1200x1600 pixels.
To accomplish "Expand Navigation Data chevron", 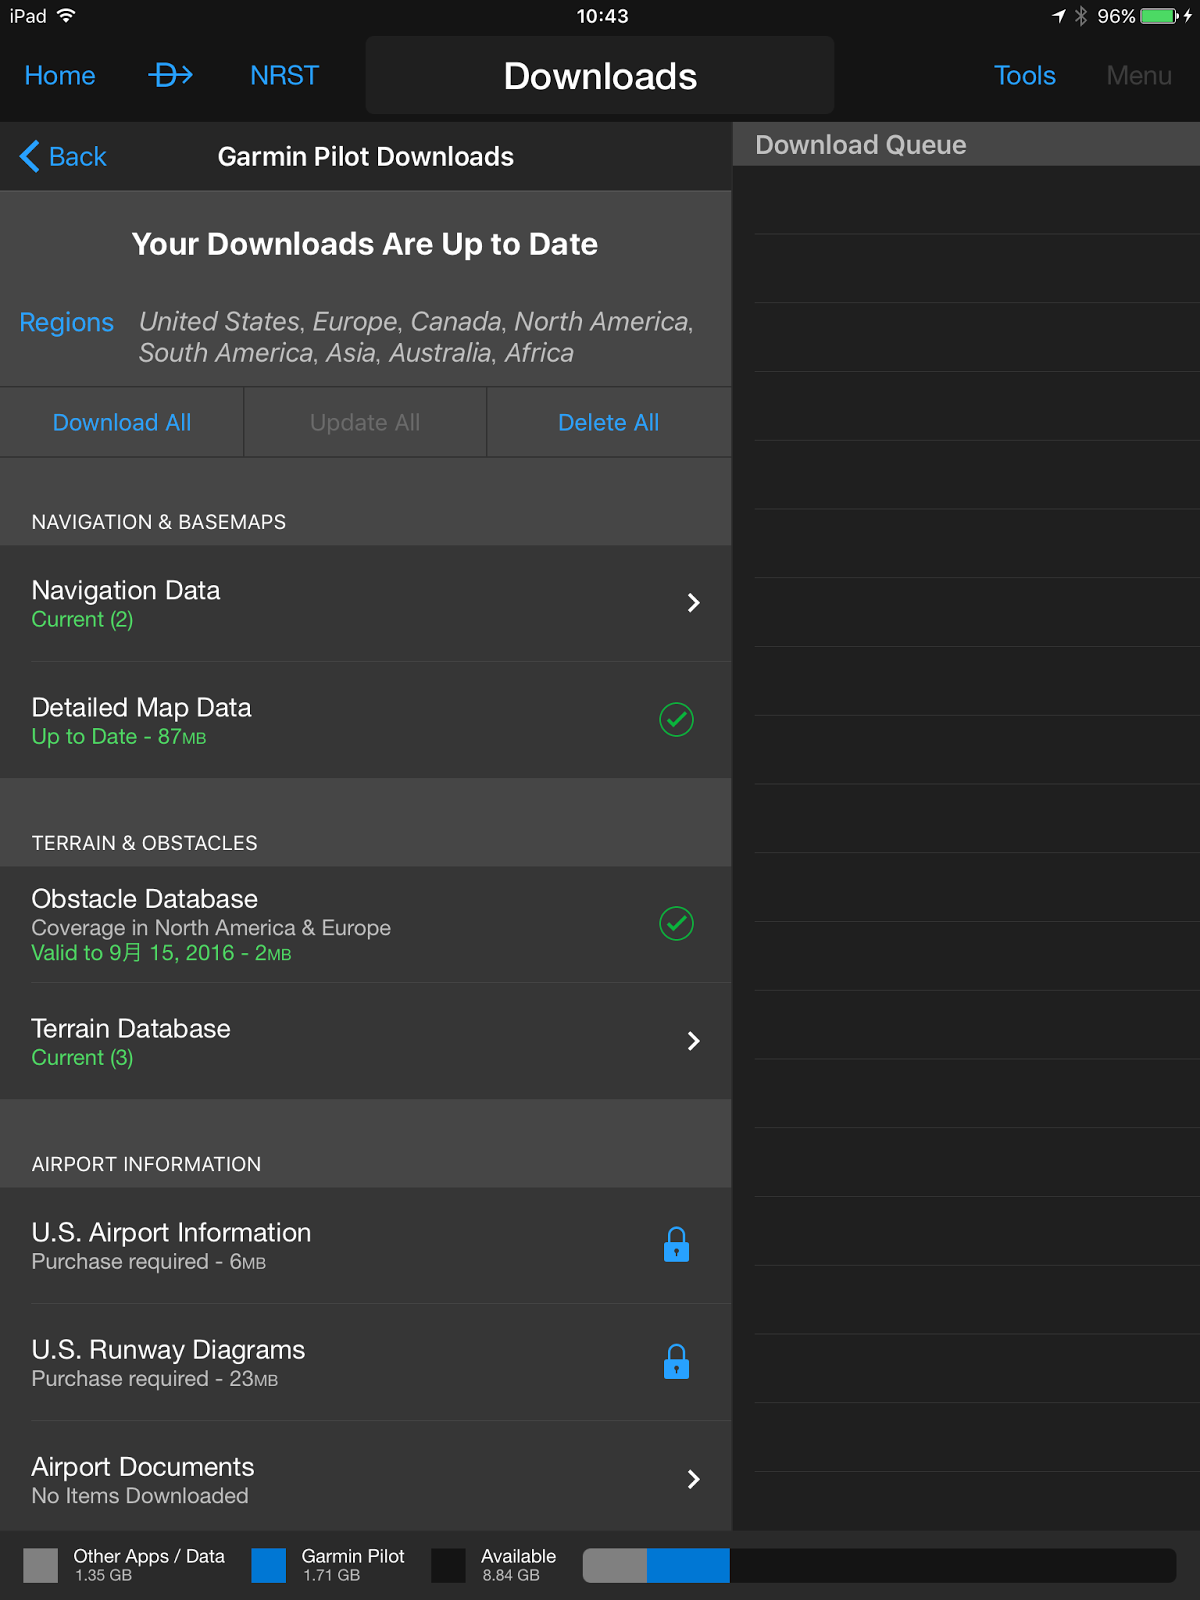I will point(694,602).
